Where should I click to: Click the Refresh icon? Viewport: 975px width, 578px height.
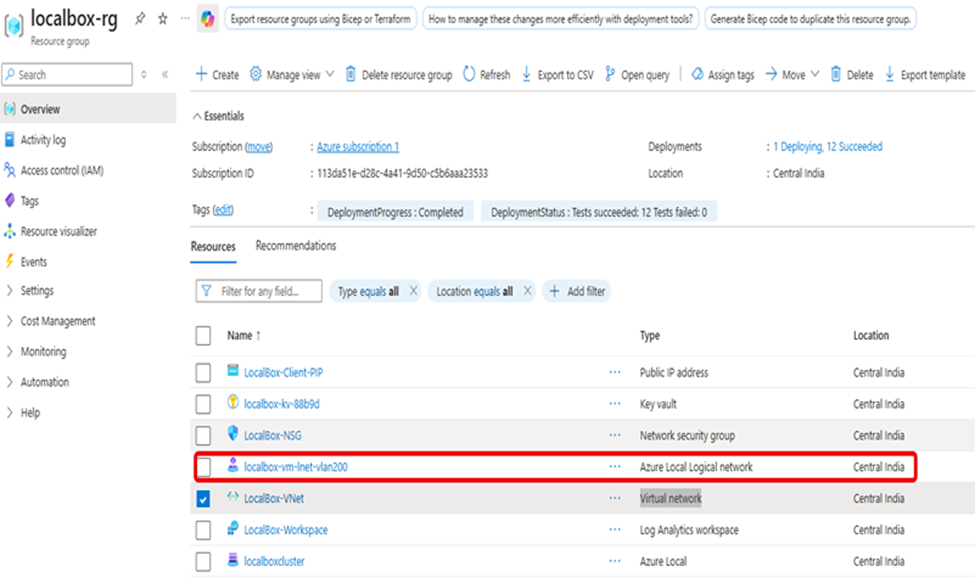point(469,75)
